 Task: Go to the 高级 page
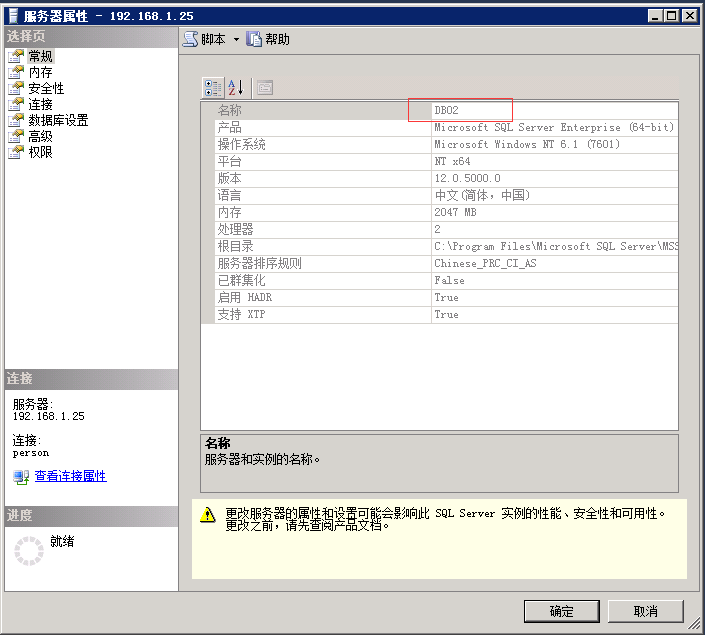pyautogui.click(x=40, y=136)
